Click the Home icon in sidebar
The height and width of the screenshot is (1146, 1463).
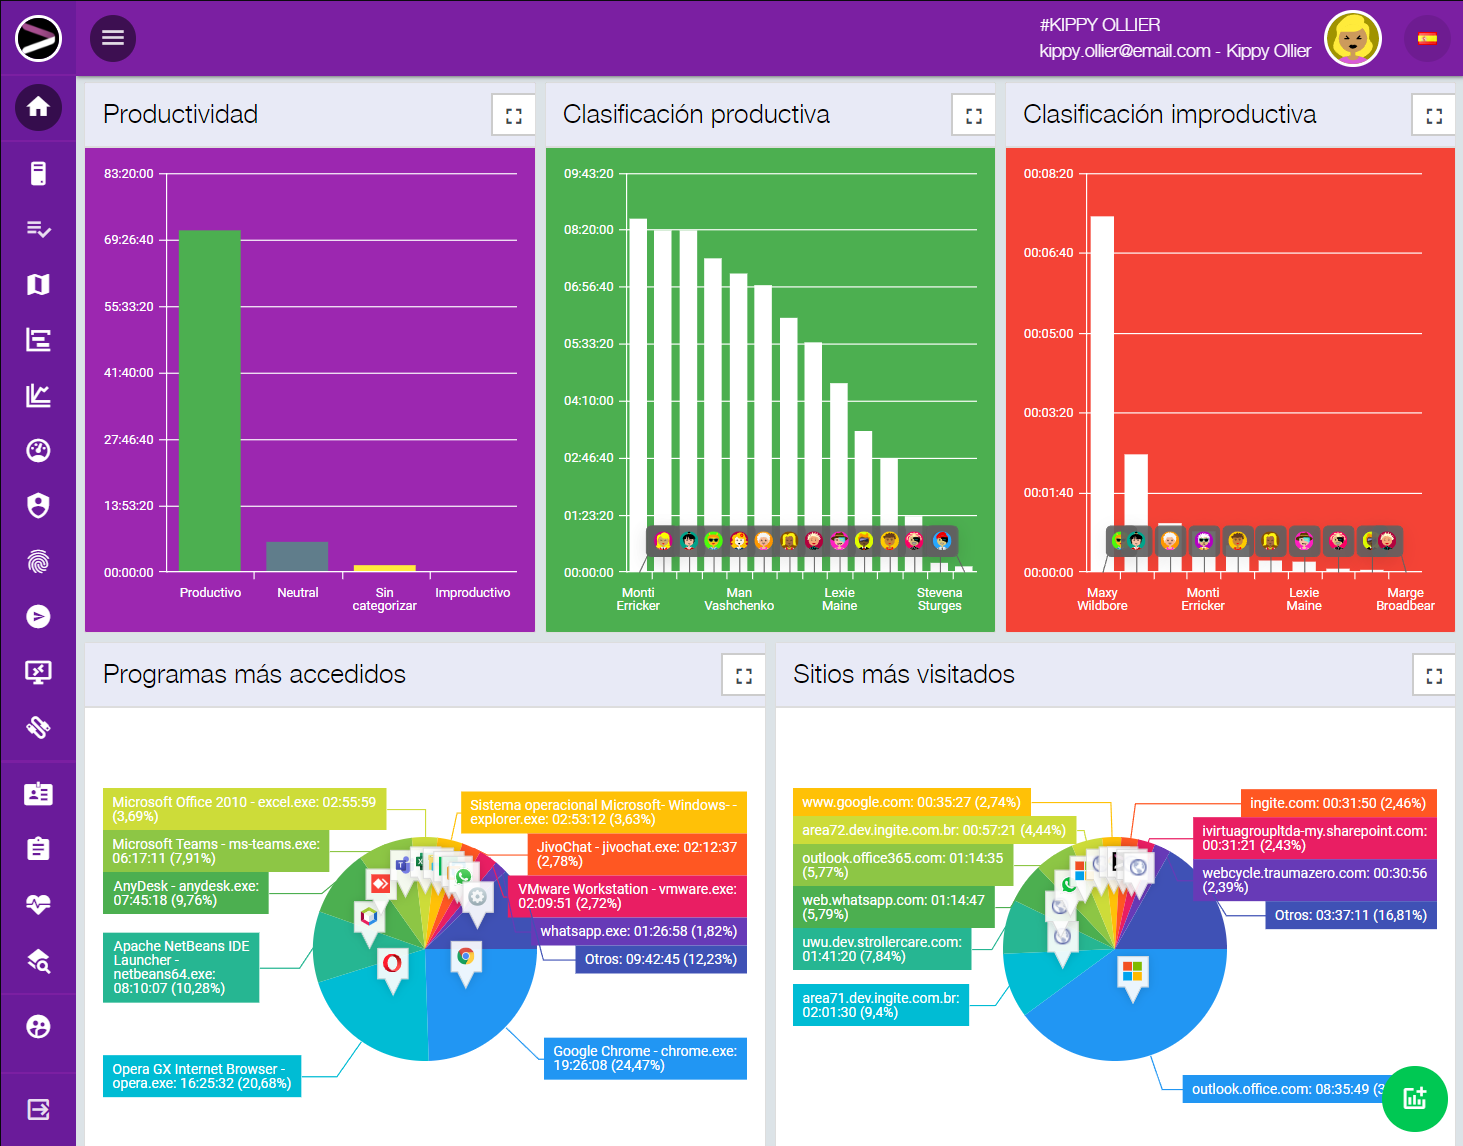pos(38,107)
